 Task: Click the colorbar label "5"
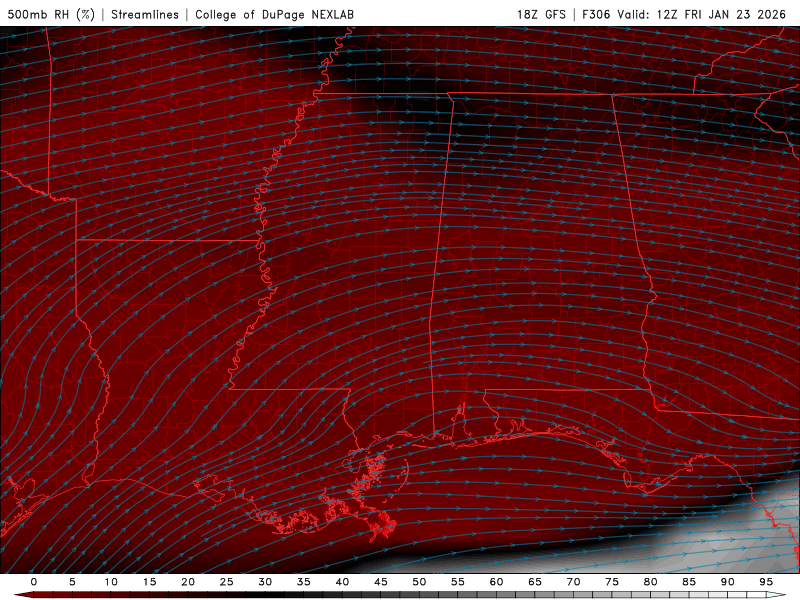(x=72, y=582)
